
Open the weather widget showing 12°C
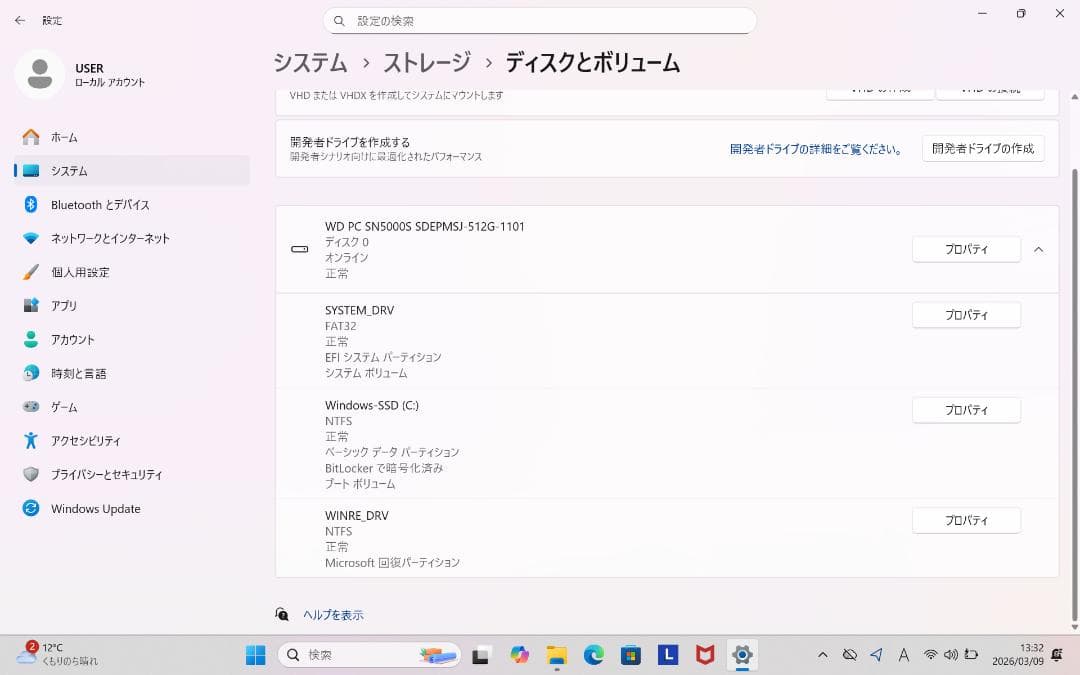click(59, 654)
